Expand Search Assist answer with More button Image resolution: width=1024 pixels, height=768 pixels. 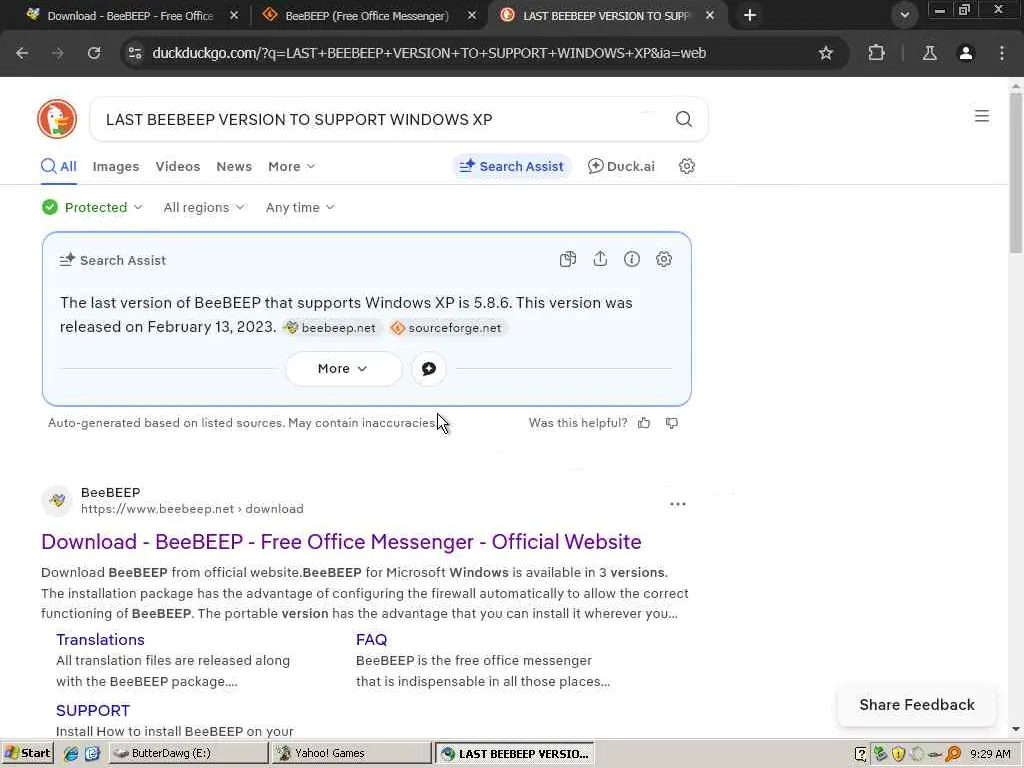[344, 369]
